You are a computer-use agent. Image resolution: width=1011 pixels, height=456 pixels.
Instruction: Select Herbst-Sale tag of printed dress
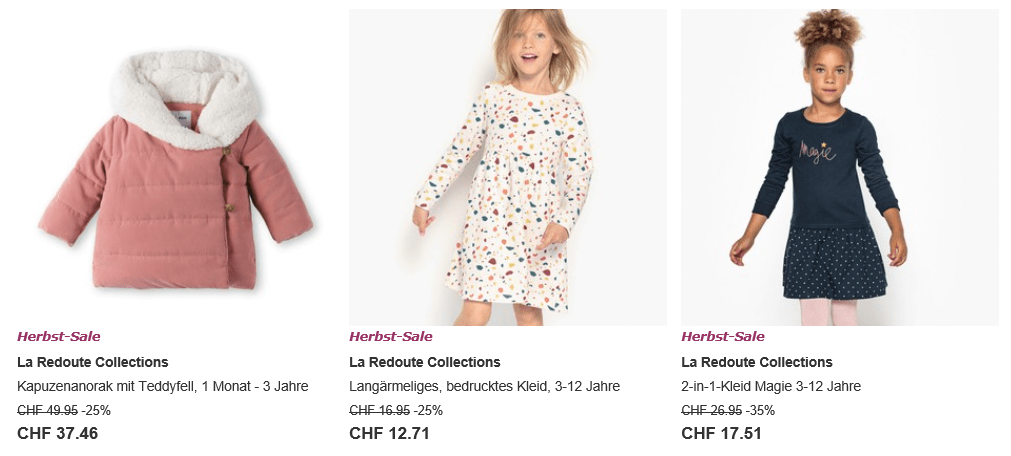coord(391,337)
